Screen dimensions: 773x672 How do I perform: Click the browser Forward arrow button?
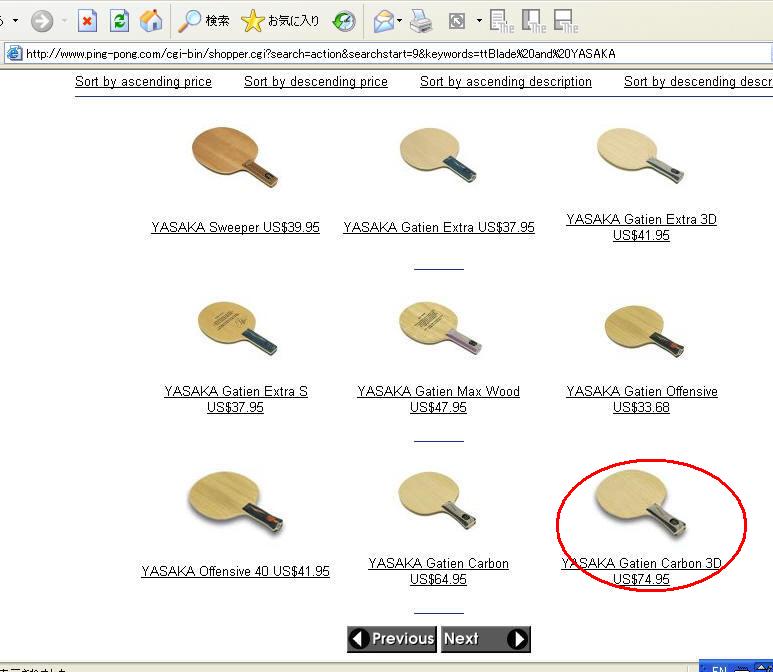tap(42, 21)
